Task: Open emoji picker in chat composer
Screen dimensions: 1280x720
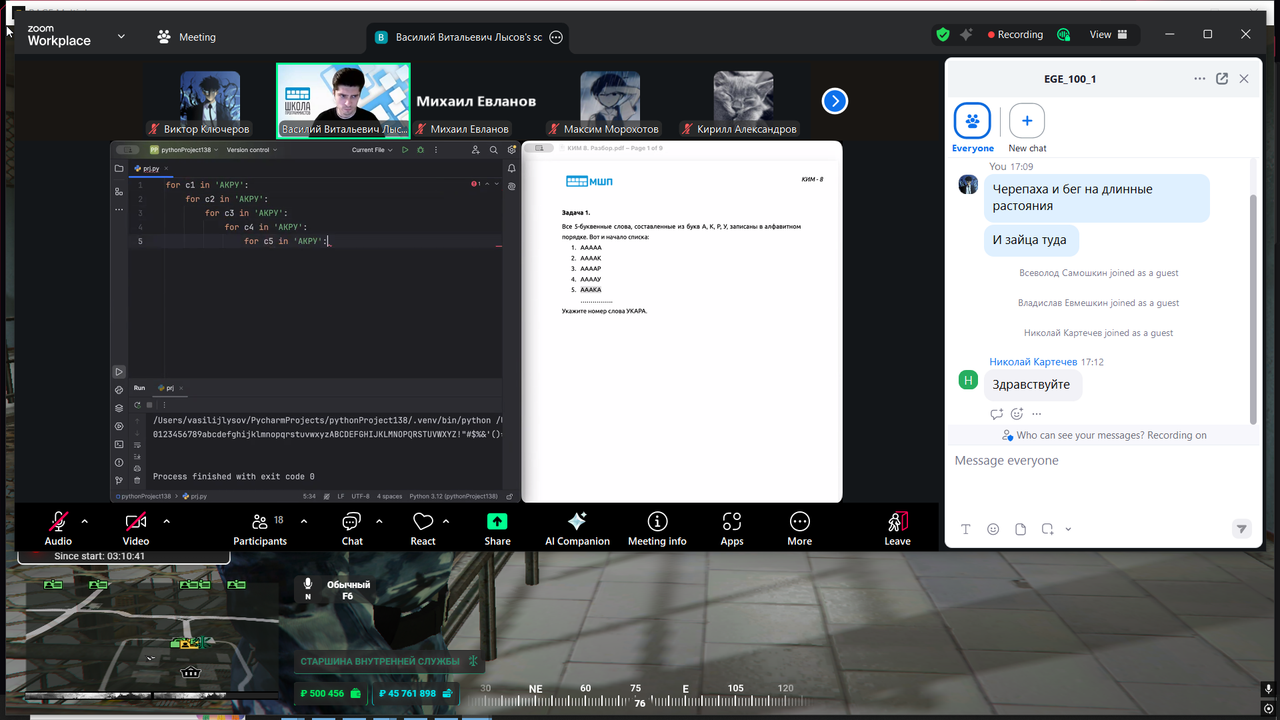Action: tap(993, 529)
